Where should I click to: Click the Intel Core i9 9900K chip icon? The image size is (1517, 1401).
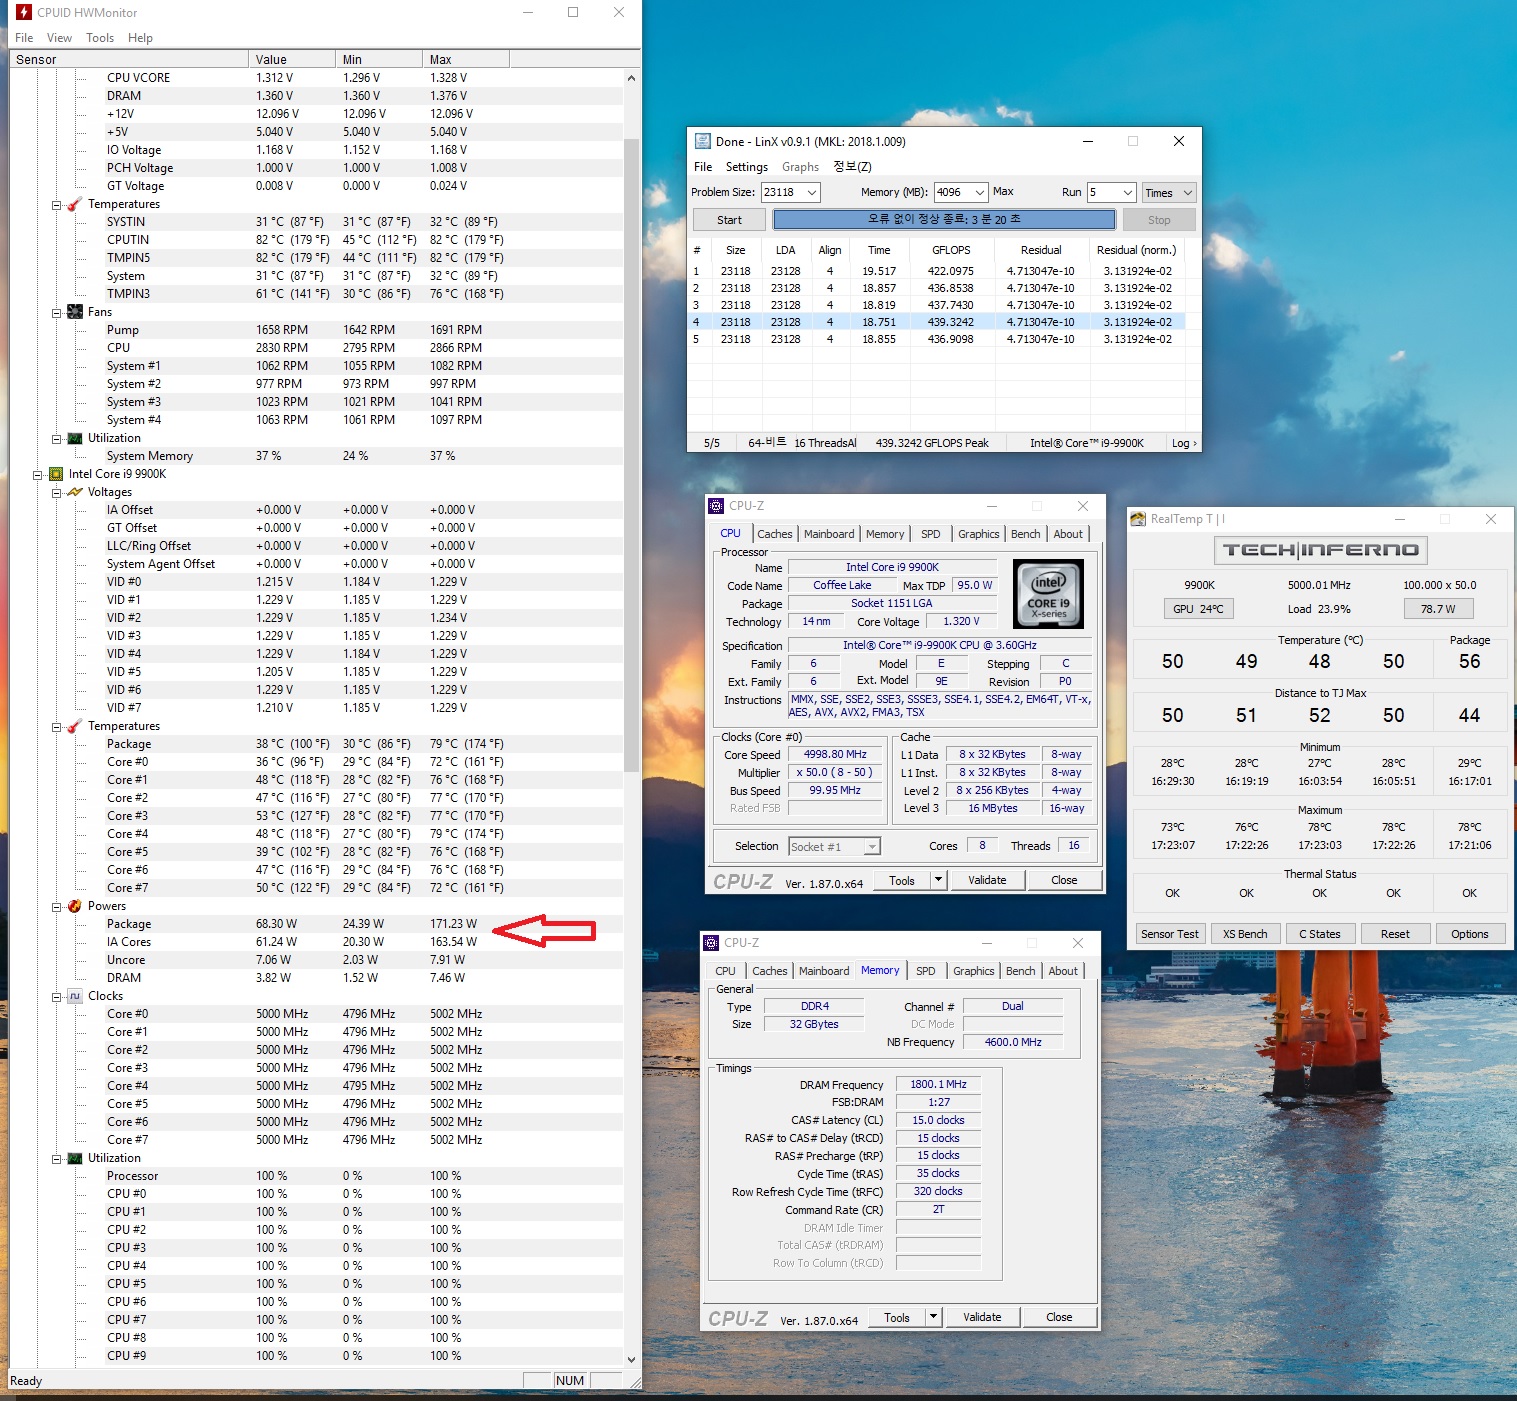coord(56,474)
